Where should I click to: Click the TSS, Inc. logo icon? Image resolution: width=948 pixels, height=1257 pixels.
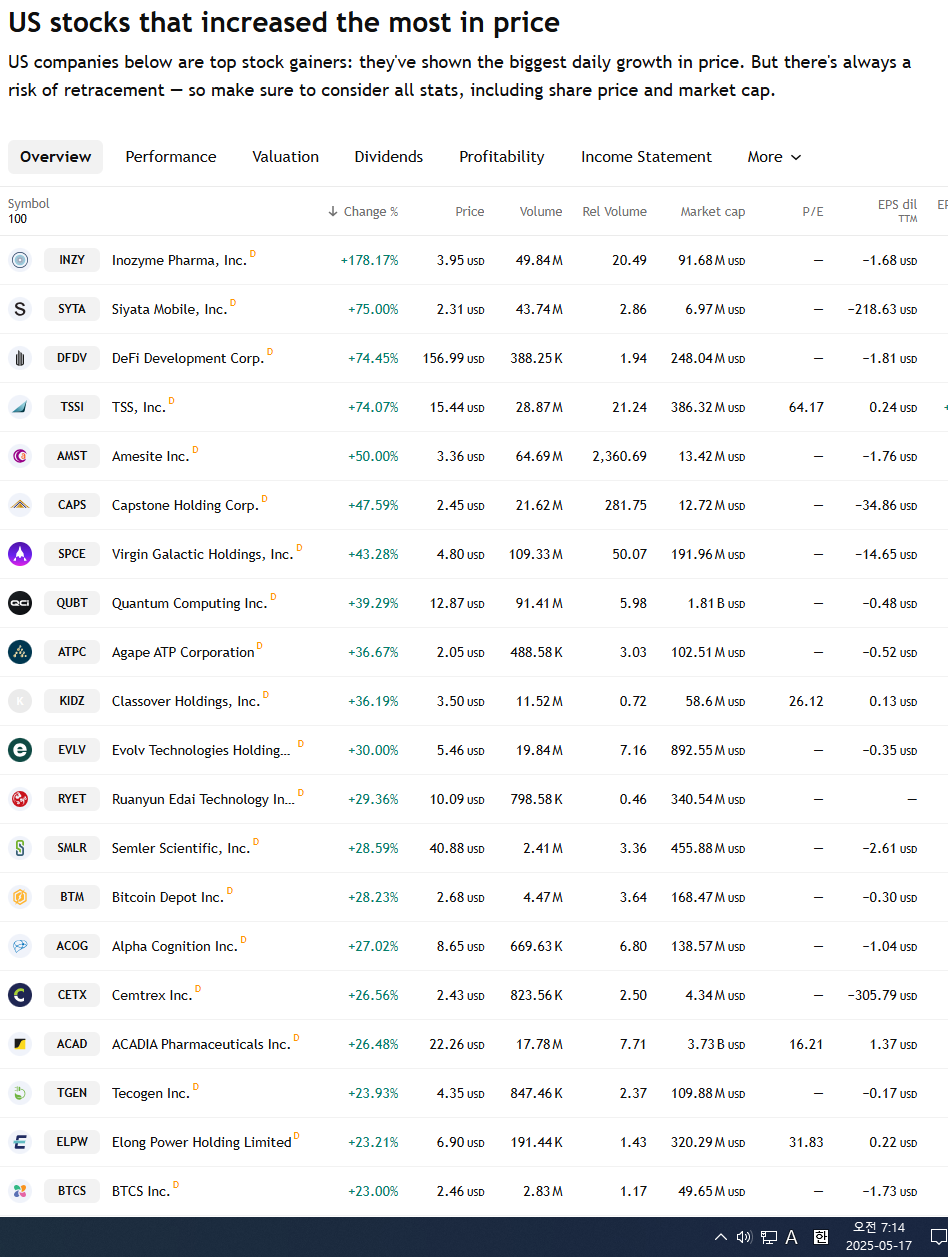[x=20, y=407]
